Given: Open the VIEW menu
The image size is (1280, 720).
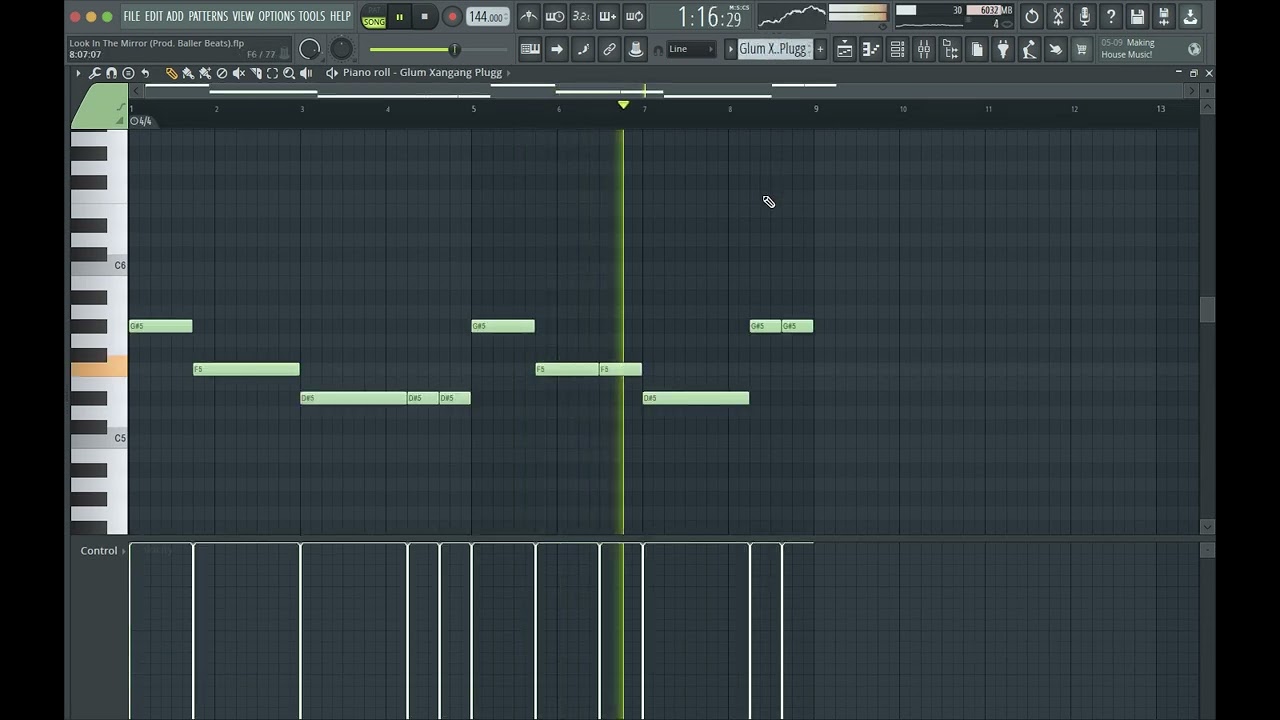Looking at the screenshot, I should [x=243, y=16].
